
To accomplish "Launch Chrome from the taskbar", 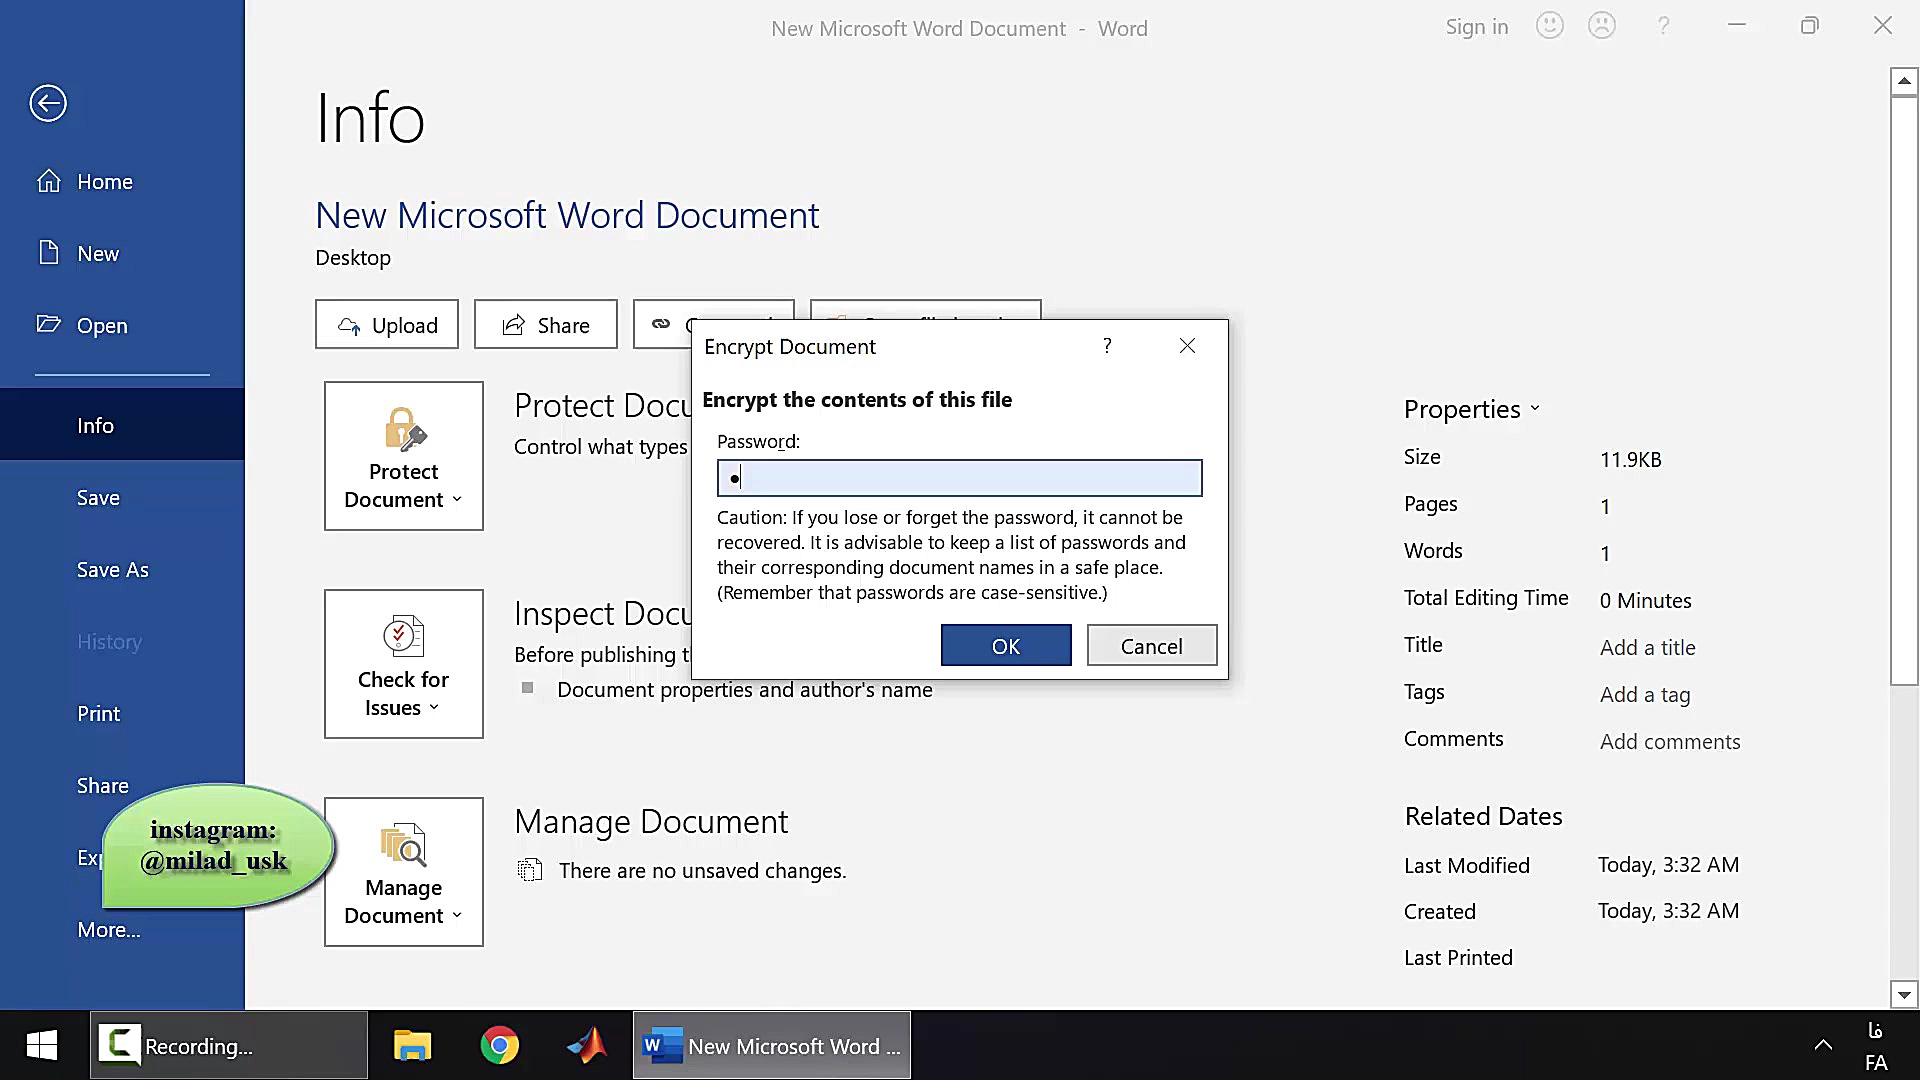I will [499, 1046].
